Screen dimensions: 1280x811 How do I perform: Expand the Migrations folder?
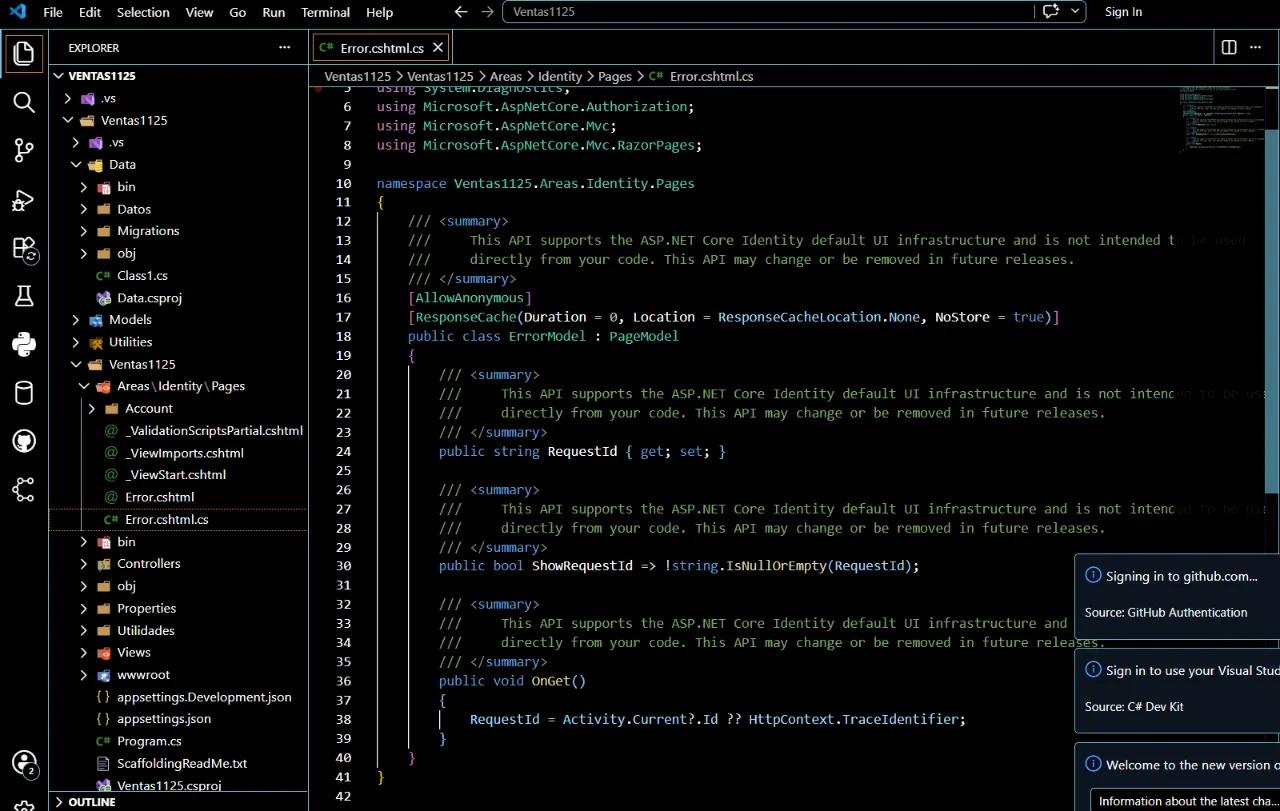tap(83, 231)
